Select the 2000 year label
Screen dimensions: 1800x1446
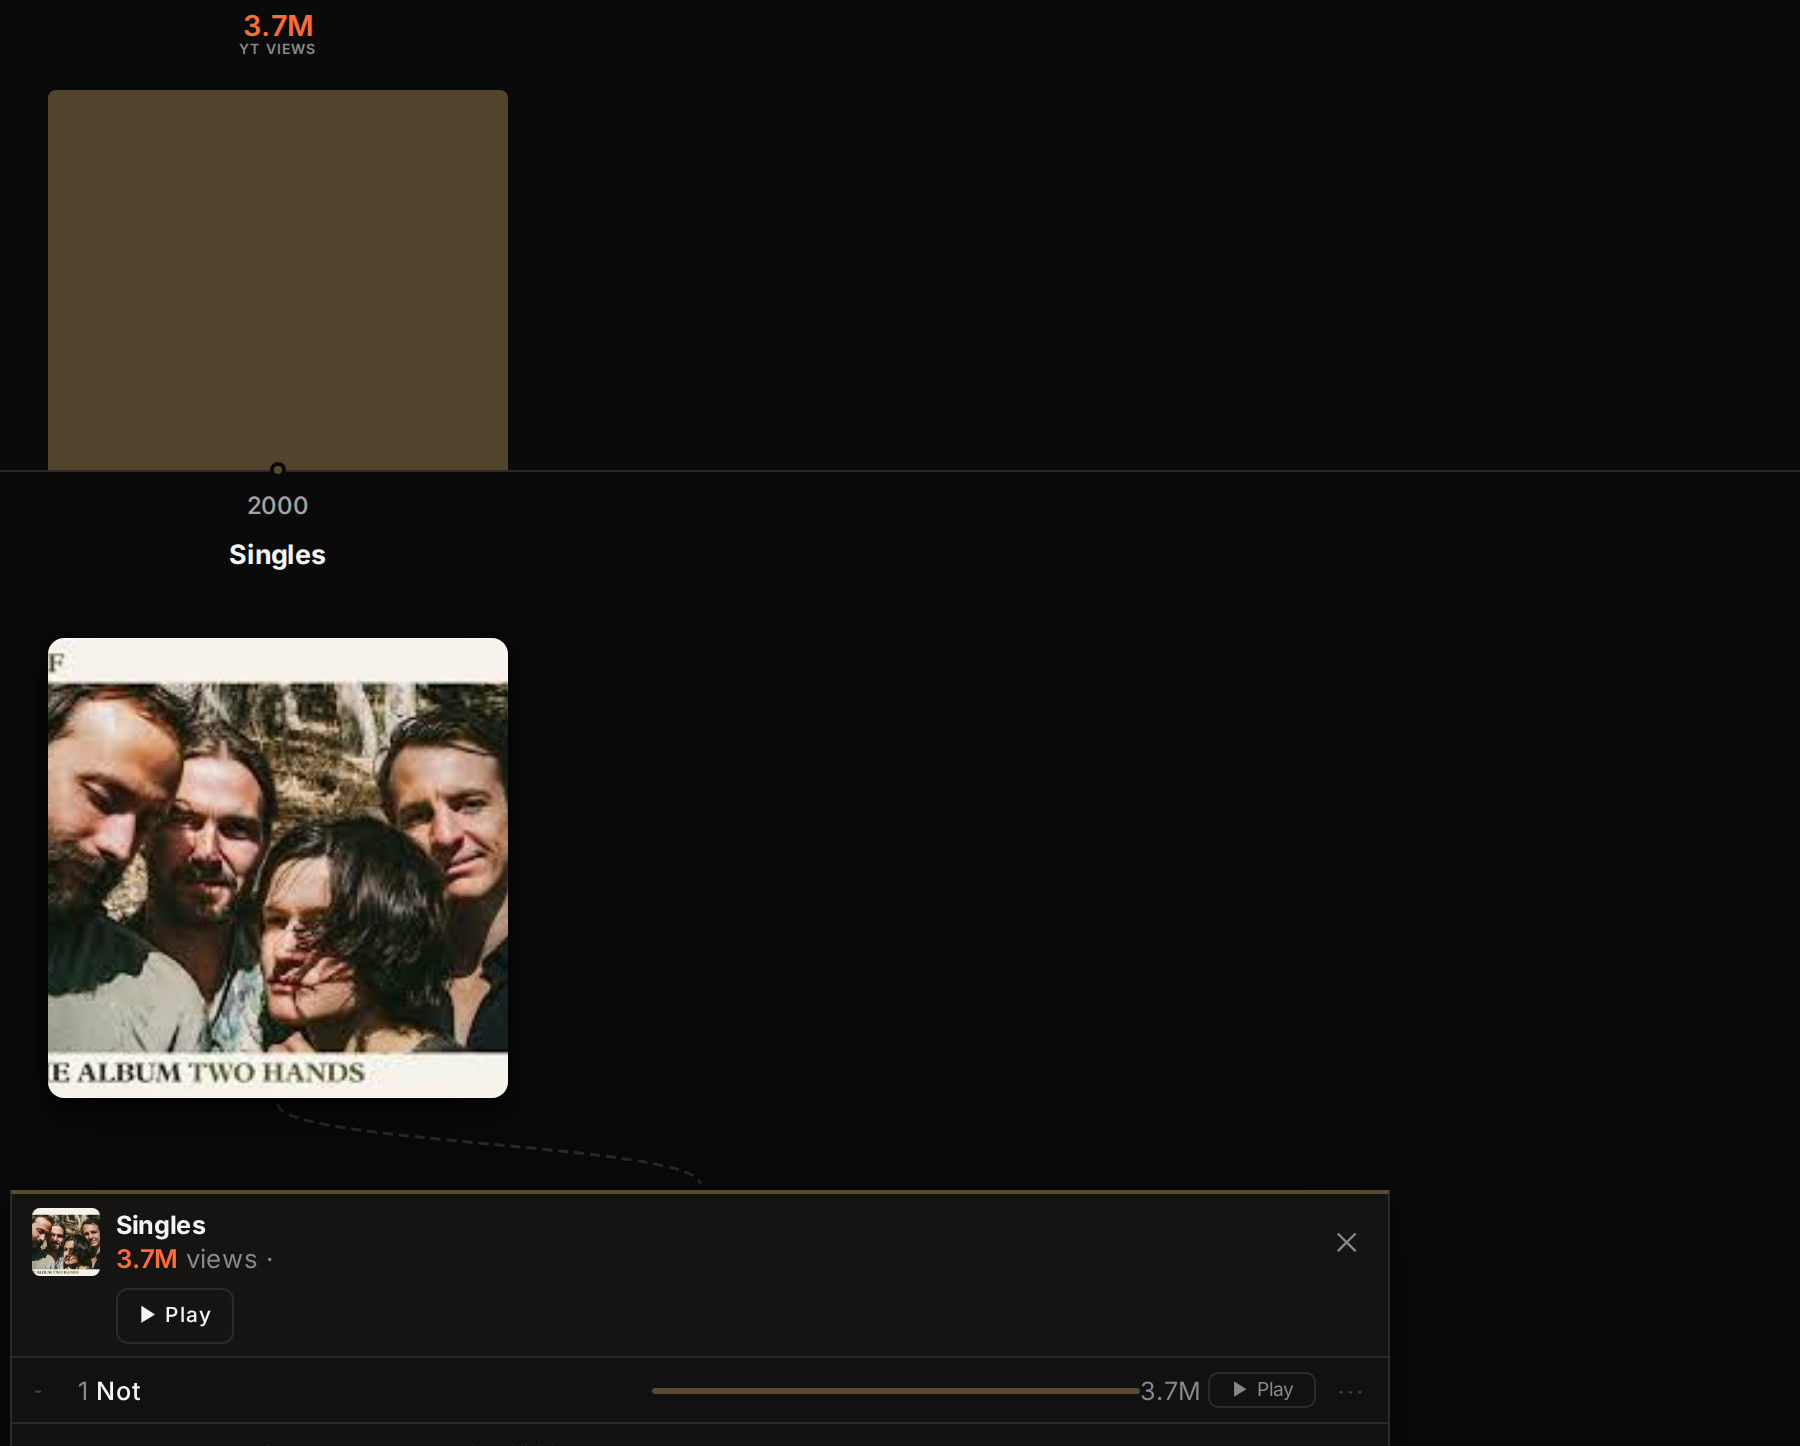pyautogui.click(x=278, y=505)
